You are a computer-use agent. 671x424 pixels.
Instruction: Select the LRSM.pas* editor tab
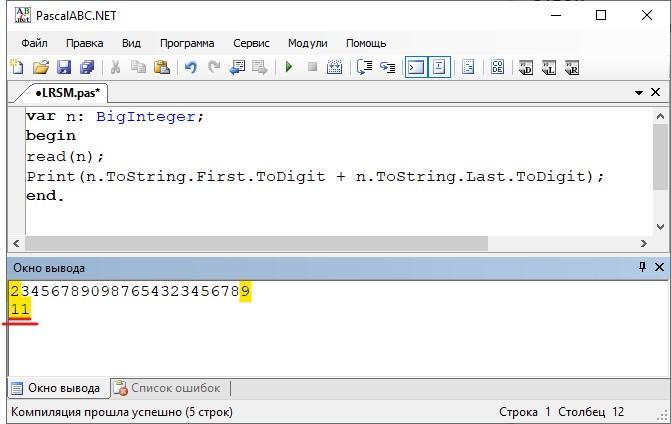point(67,93)
